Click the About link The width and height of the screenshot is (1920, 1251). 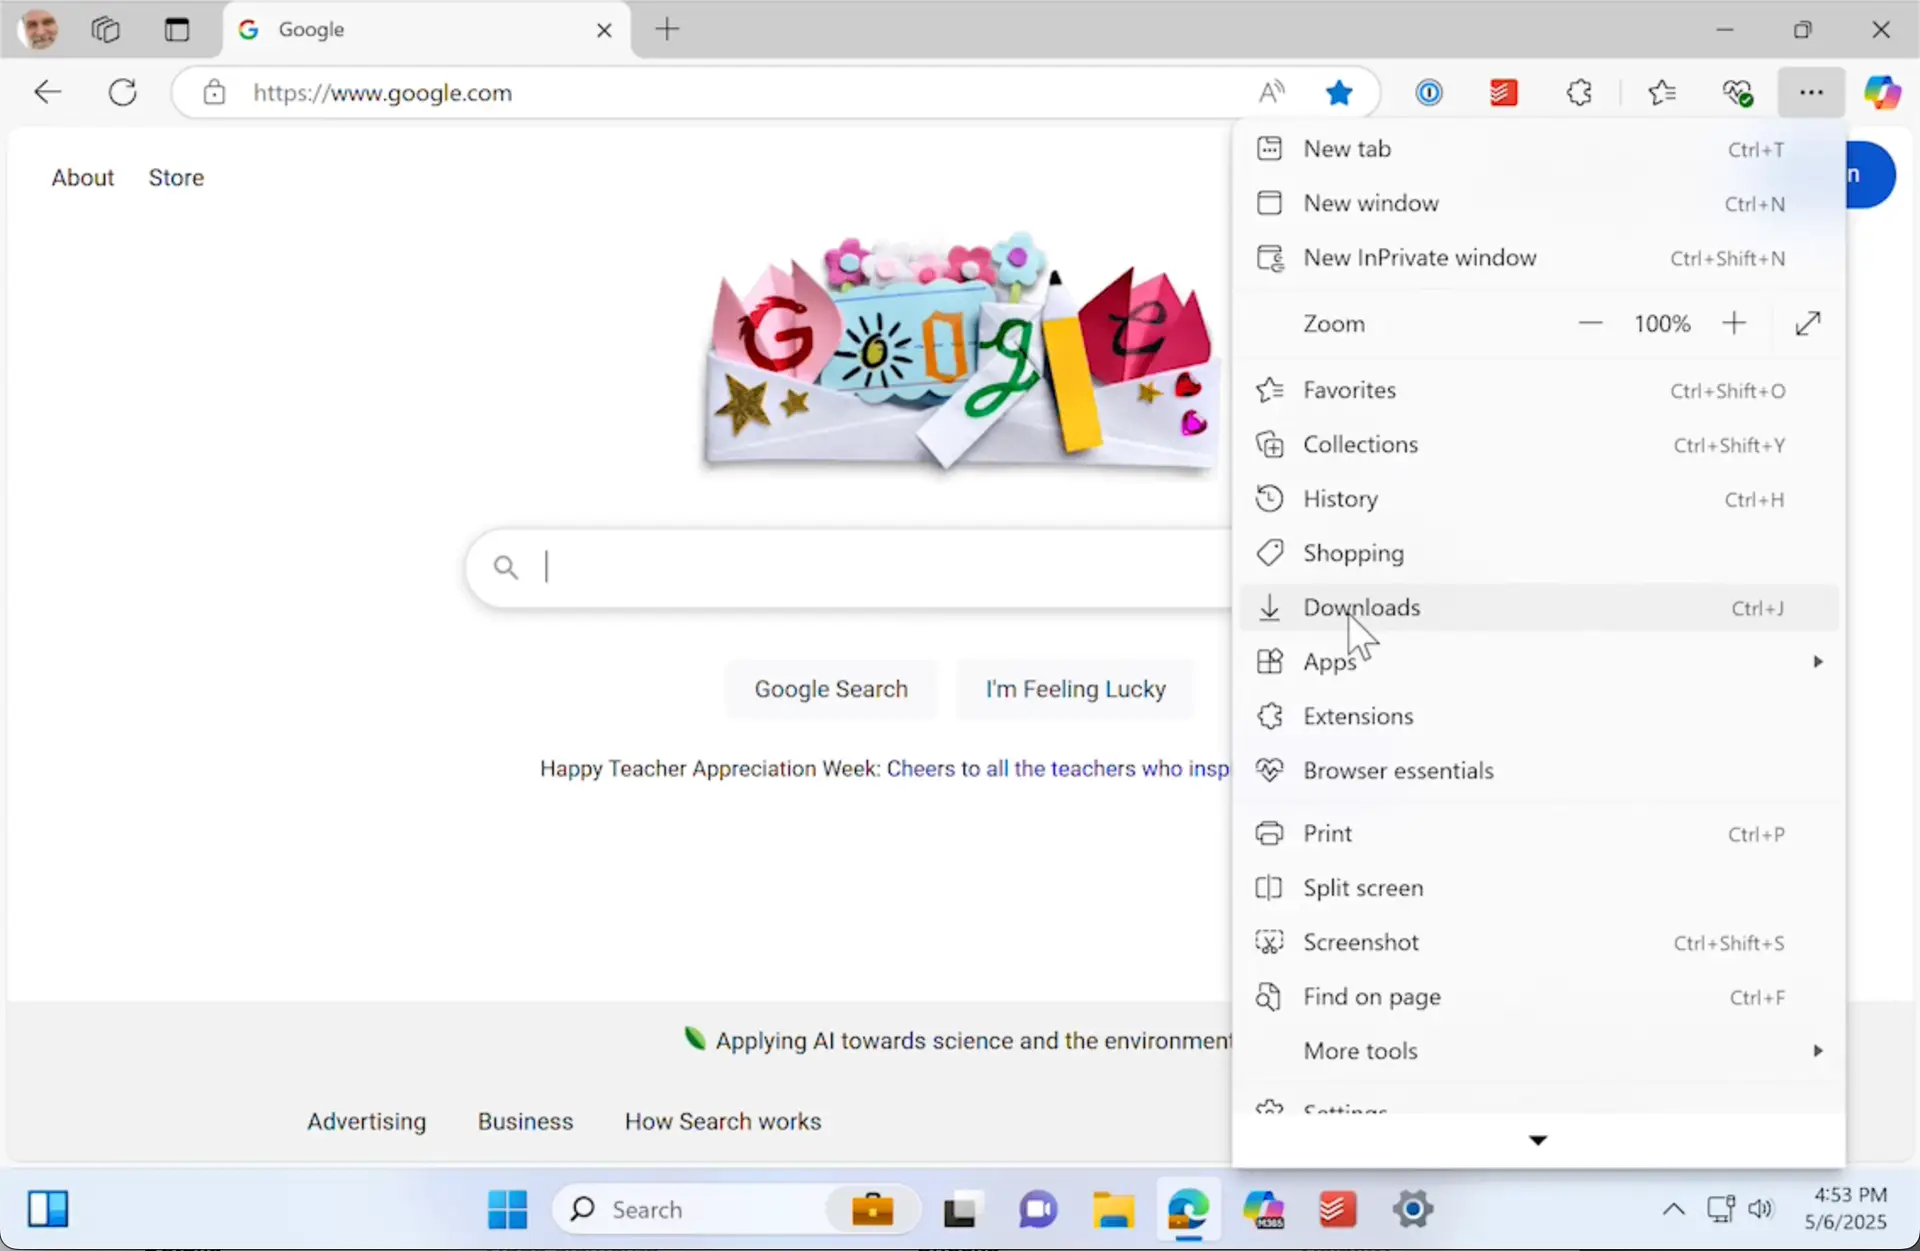[x=83, y=178]
